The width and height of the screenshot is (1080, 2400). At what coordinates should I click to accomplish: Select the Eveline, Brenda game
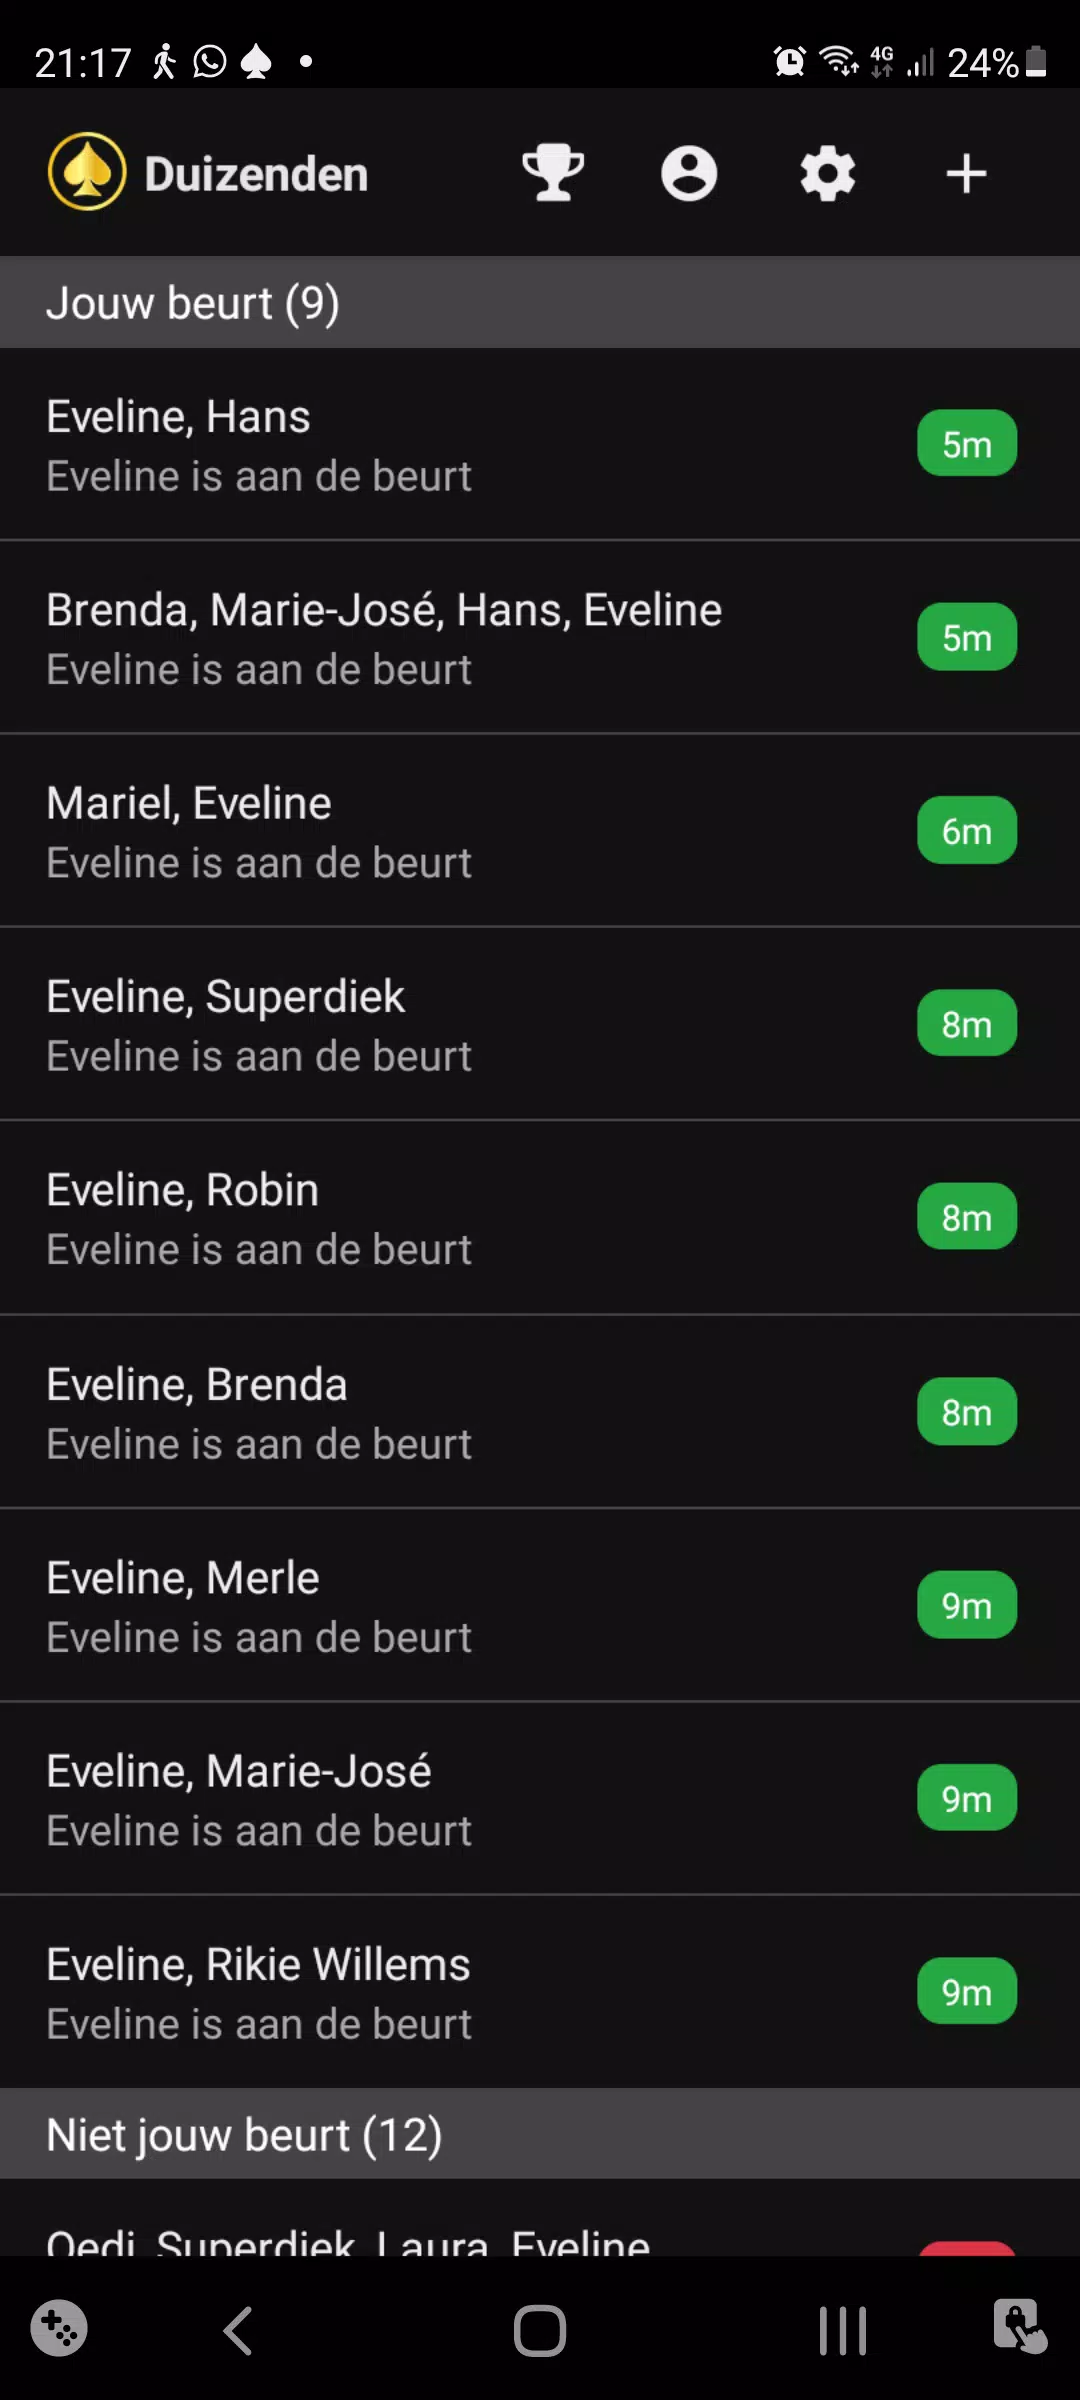click(x=450, y=1412)
